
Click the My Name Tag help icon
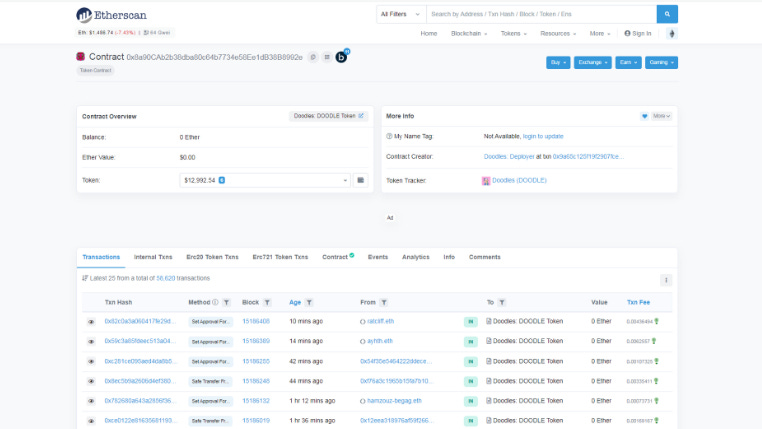click(x=389, y=137)
